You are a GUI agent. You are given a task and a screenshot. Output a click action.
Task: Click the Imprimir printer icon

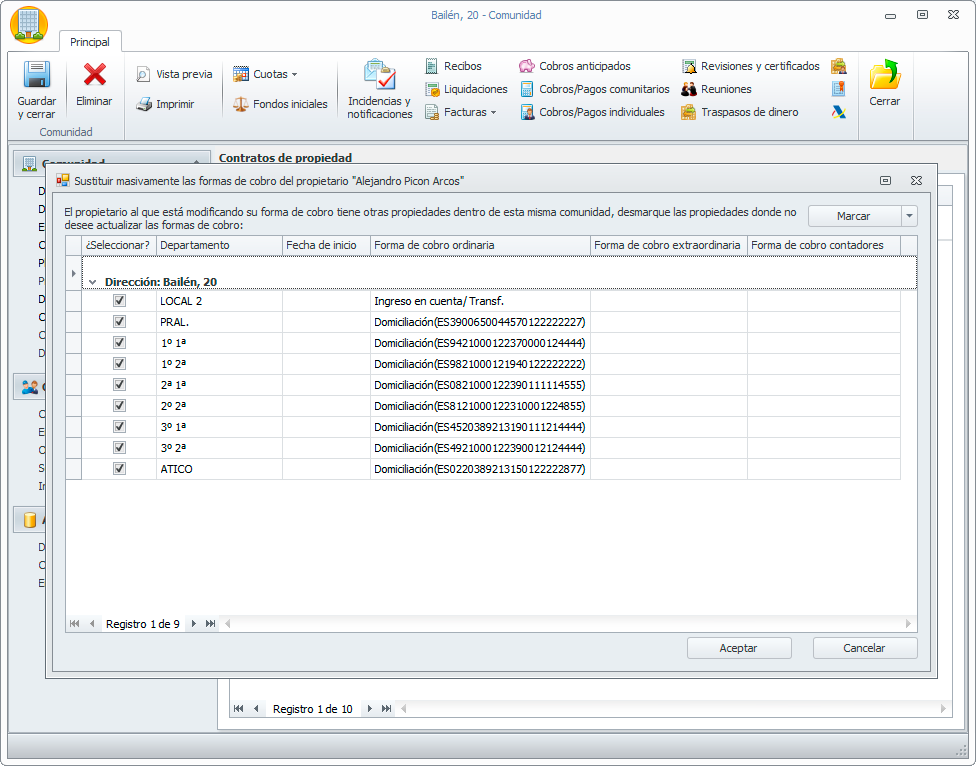(x=144, y=104)
